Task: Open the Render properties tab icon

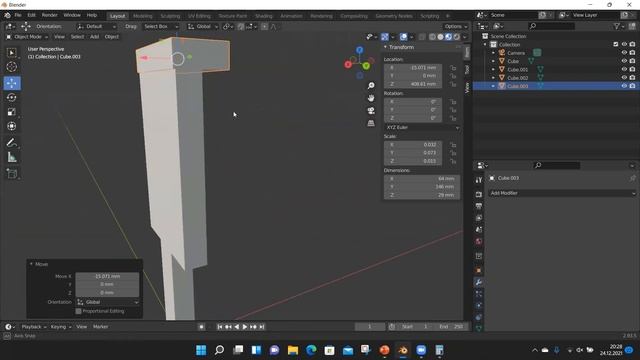Action: [479, 195]
